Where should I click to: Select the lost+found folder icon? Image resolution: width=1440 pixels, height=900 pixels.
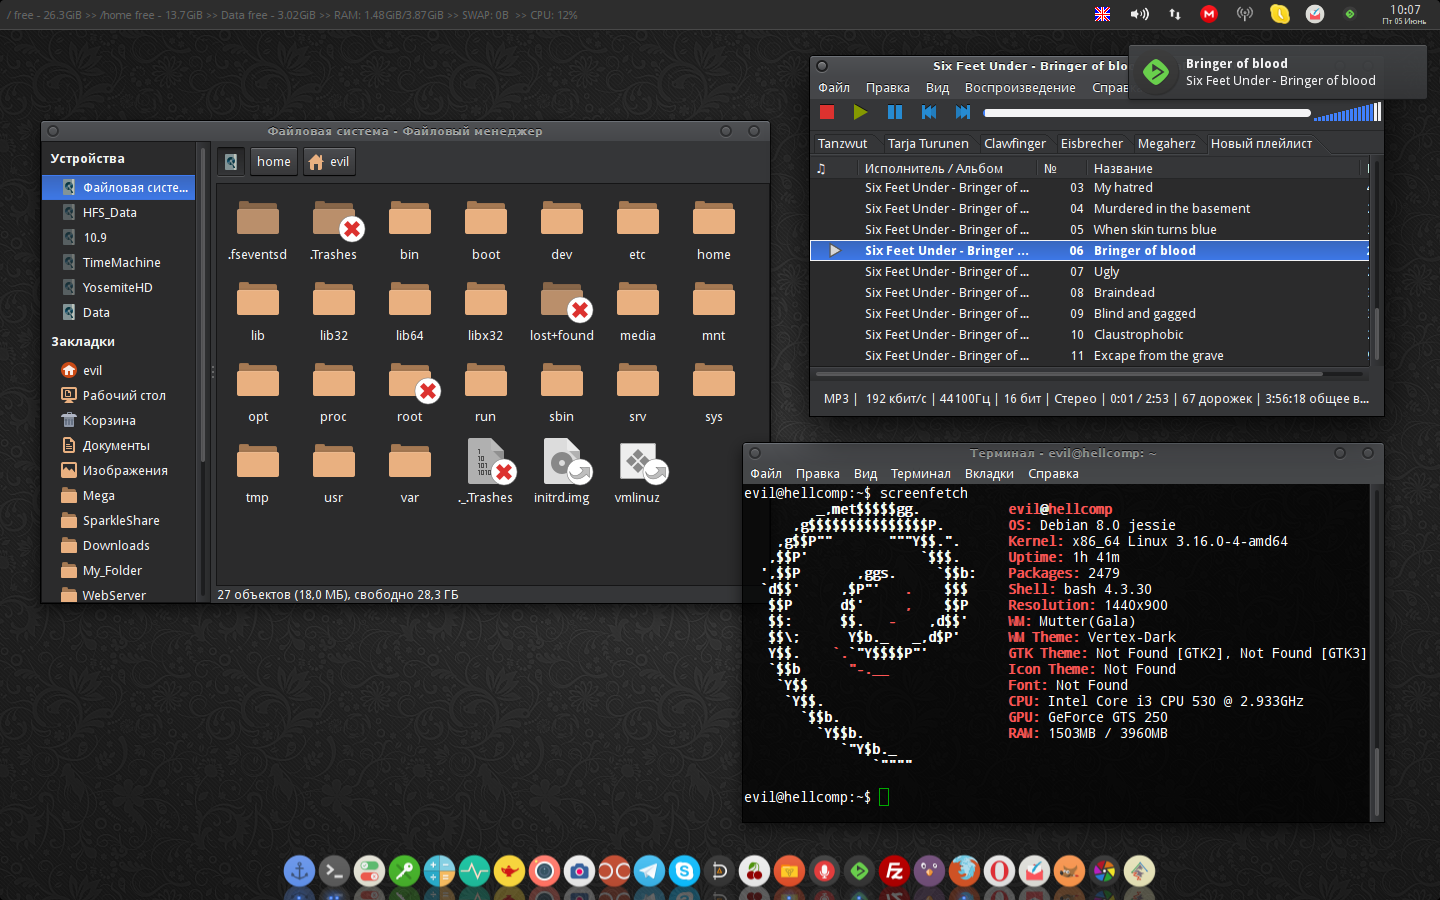[x=562, y=300]
